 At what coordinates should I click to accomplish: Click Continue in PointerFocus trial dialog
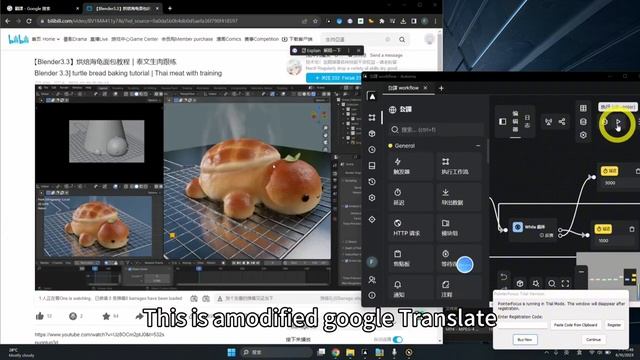pyautogui.click(x=593, y=340)
